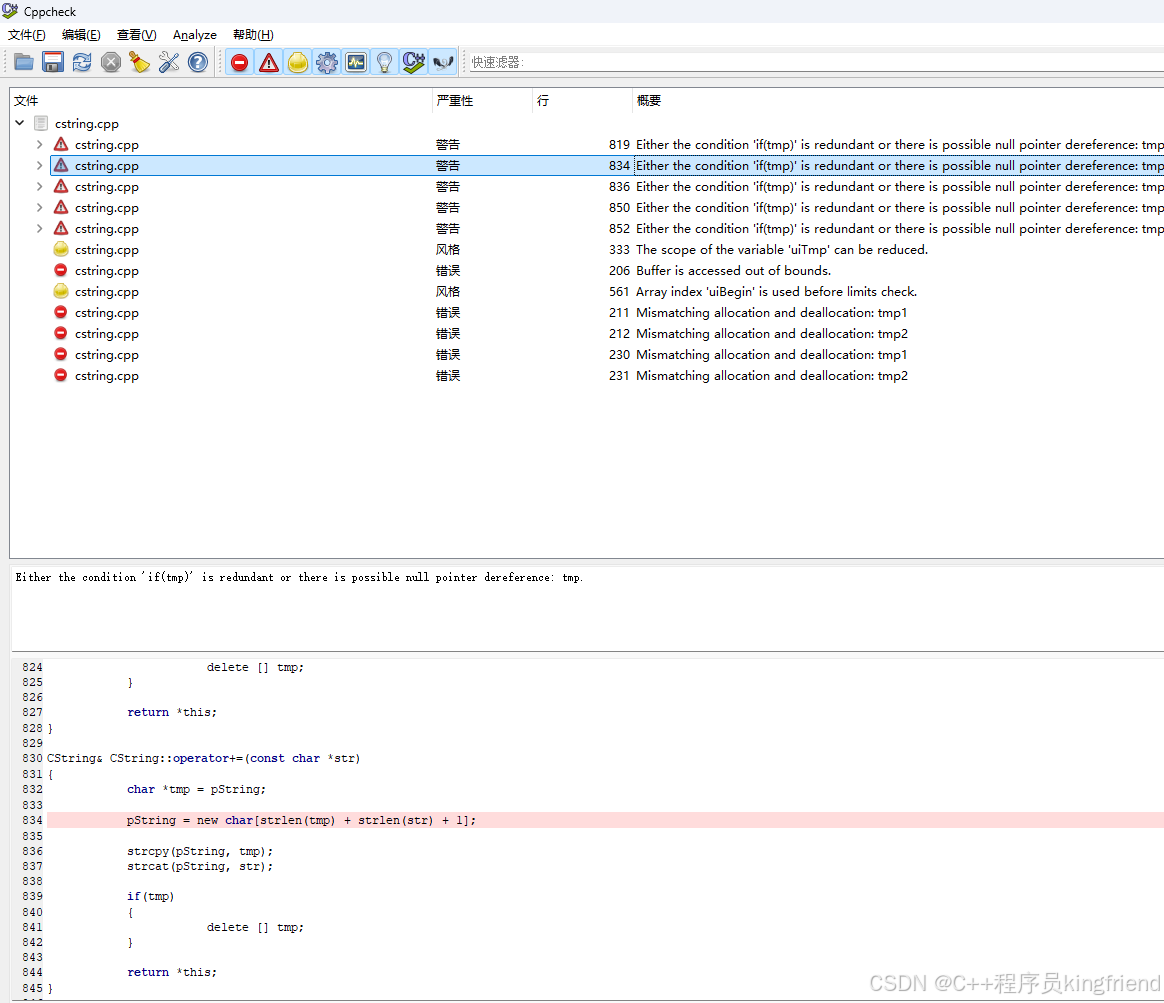Expand the line 850 warning row
The width and height of the screenshot is (1164, 1003).
coord(39,208)
